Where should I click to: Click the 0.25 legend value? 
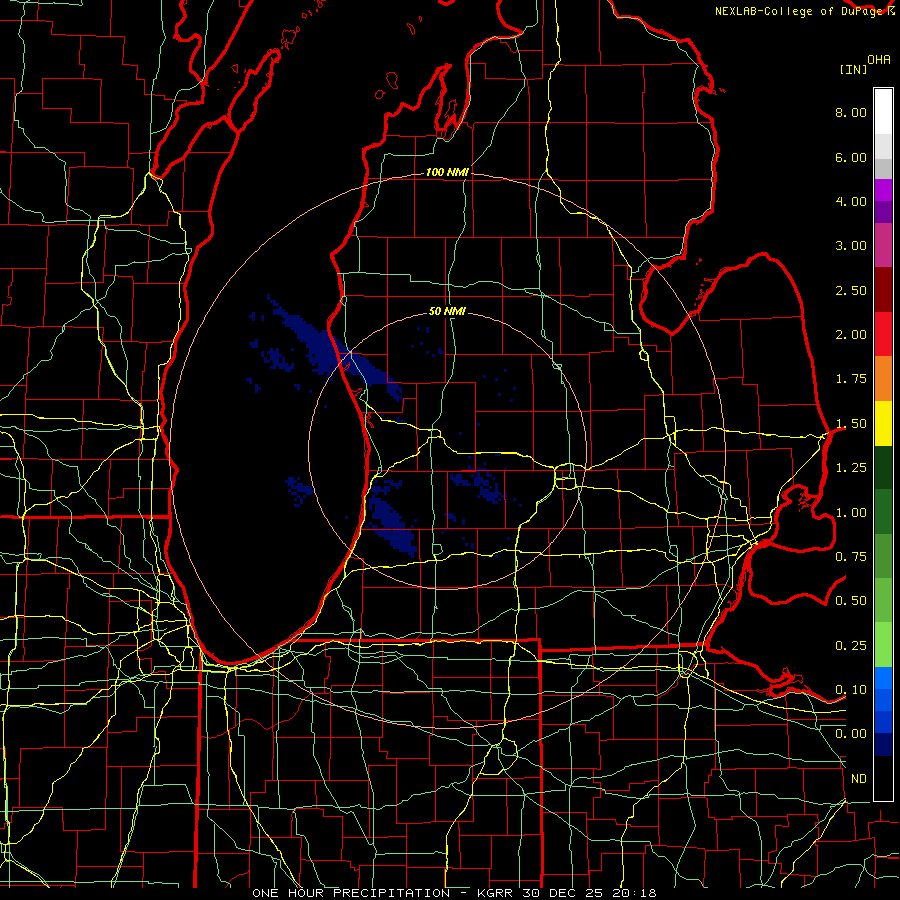pyautogui.click(x=851, y=646)
